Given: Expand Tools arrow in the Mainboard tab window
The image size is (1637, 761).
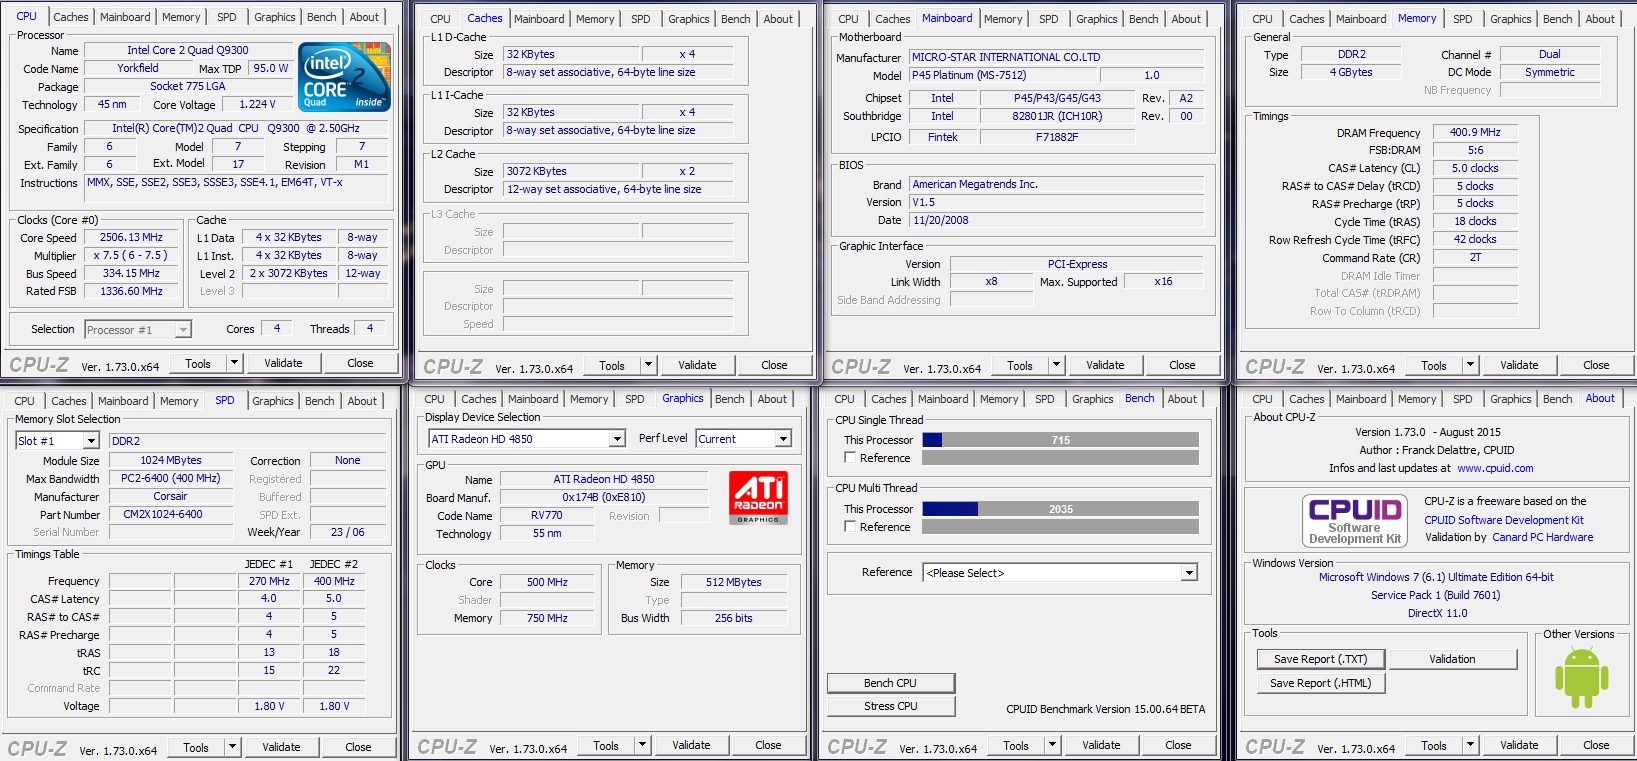Looking at the screenshot, I should (1056, 365).
